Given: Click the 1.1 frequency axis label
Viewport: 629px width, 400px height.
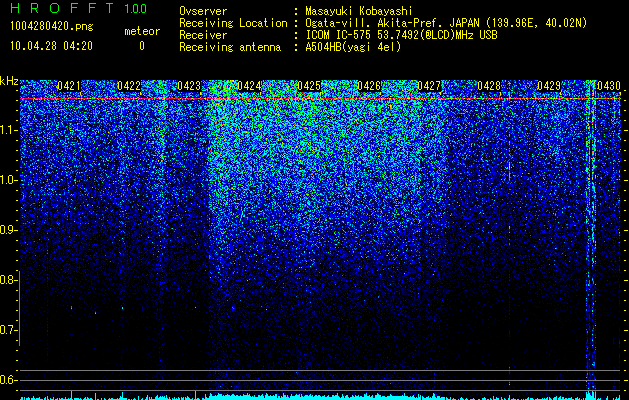Looking at the screenshot, I should [x=9, y=130].
